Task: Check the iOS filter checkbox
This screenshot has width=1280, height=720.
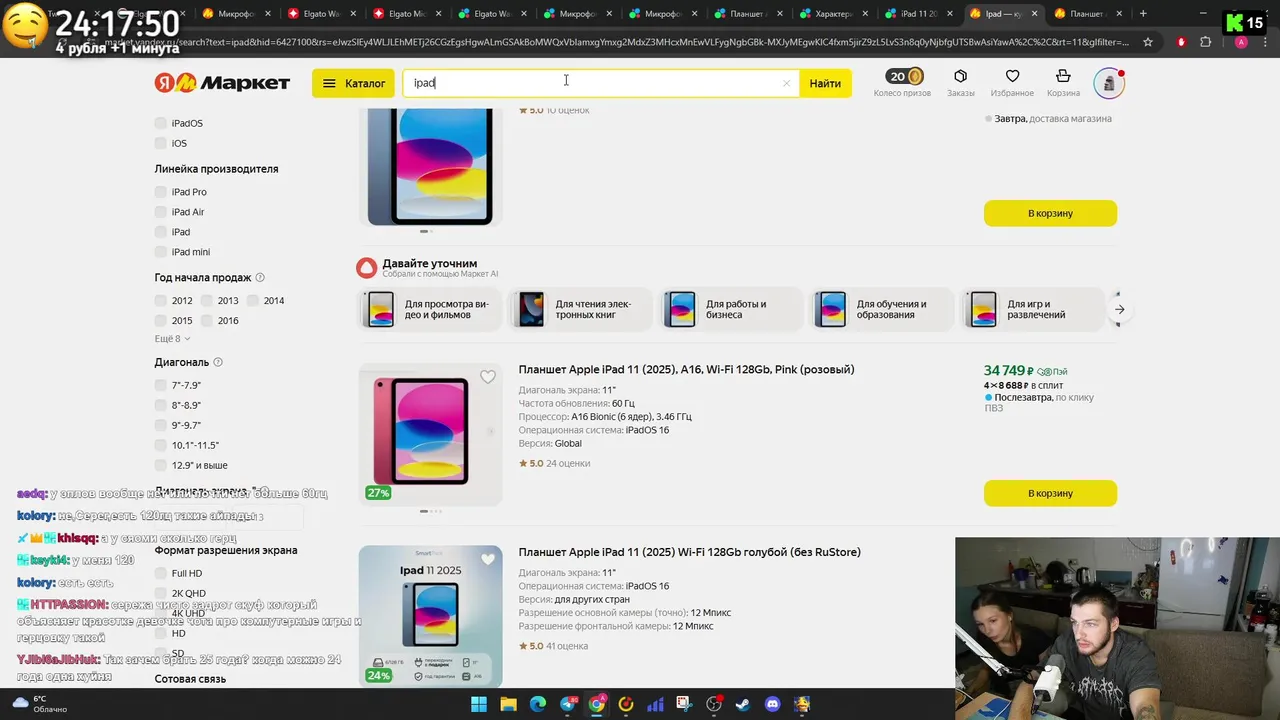Action: click(160, 143)
